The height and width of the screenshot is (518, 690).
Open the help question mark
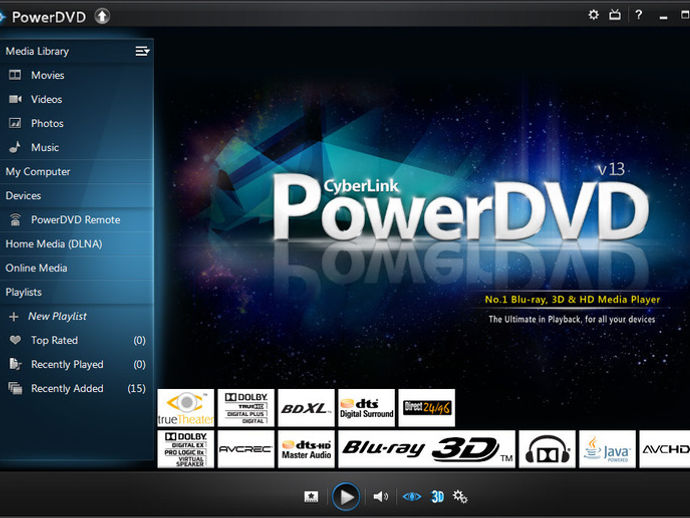[x=638, y=15]
